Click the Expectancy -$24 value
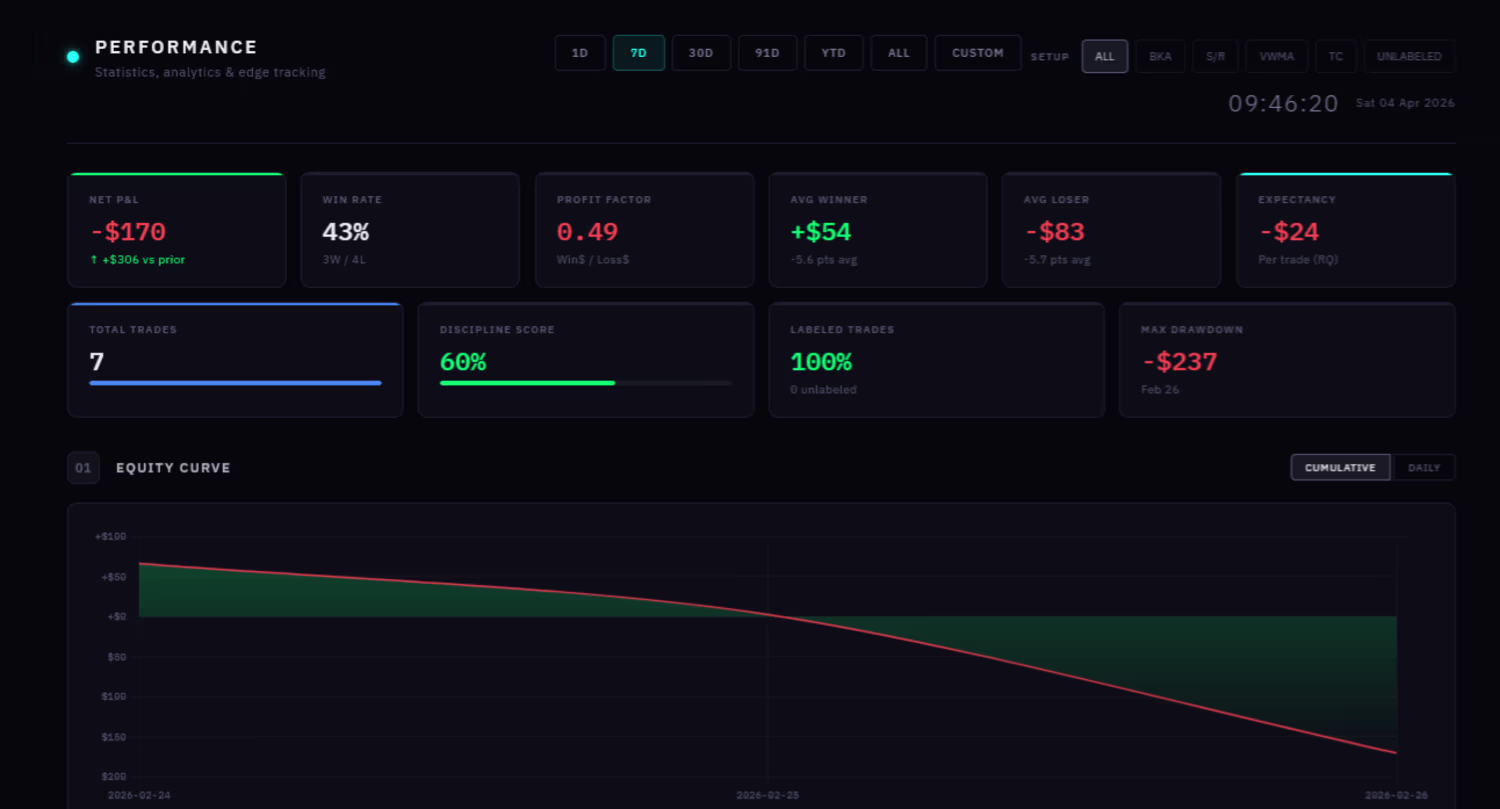Viewport: 1500px width, 809px height. 1288,232
